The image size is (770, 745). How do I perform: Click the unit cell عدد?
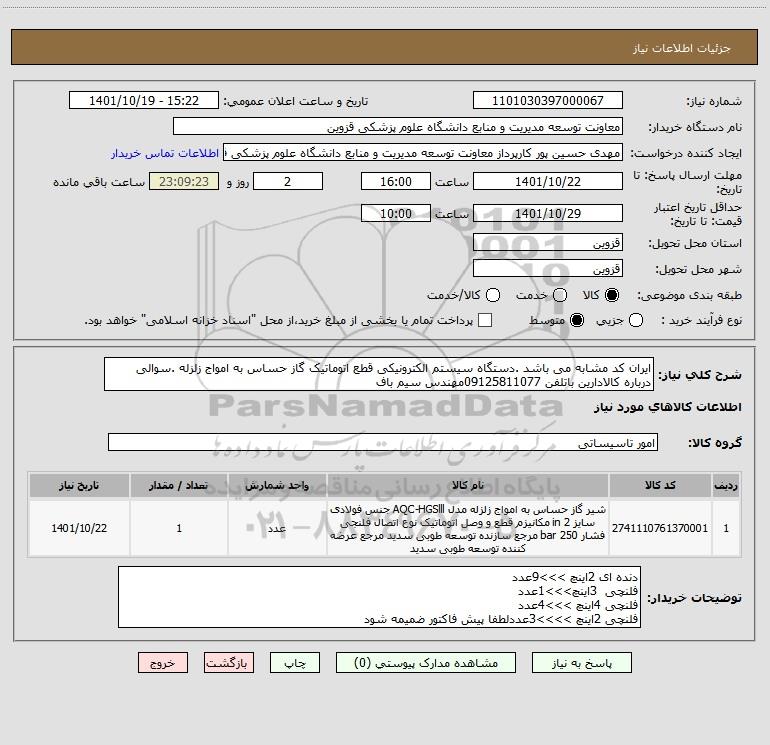coord(277,528)
